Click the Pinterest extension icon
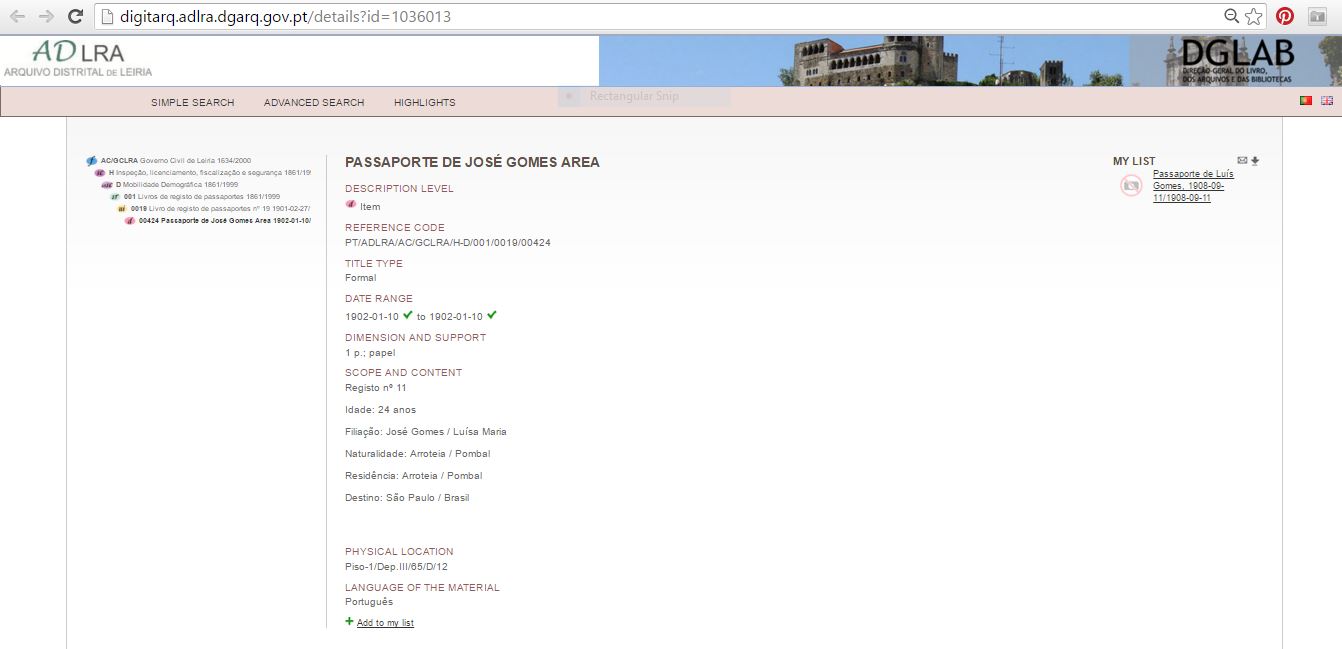 (1285, 16)
